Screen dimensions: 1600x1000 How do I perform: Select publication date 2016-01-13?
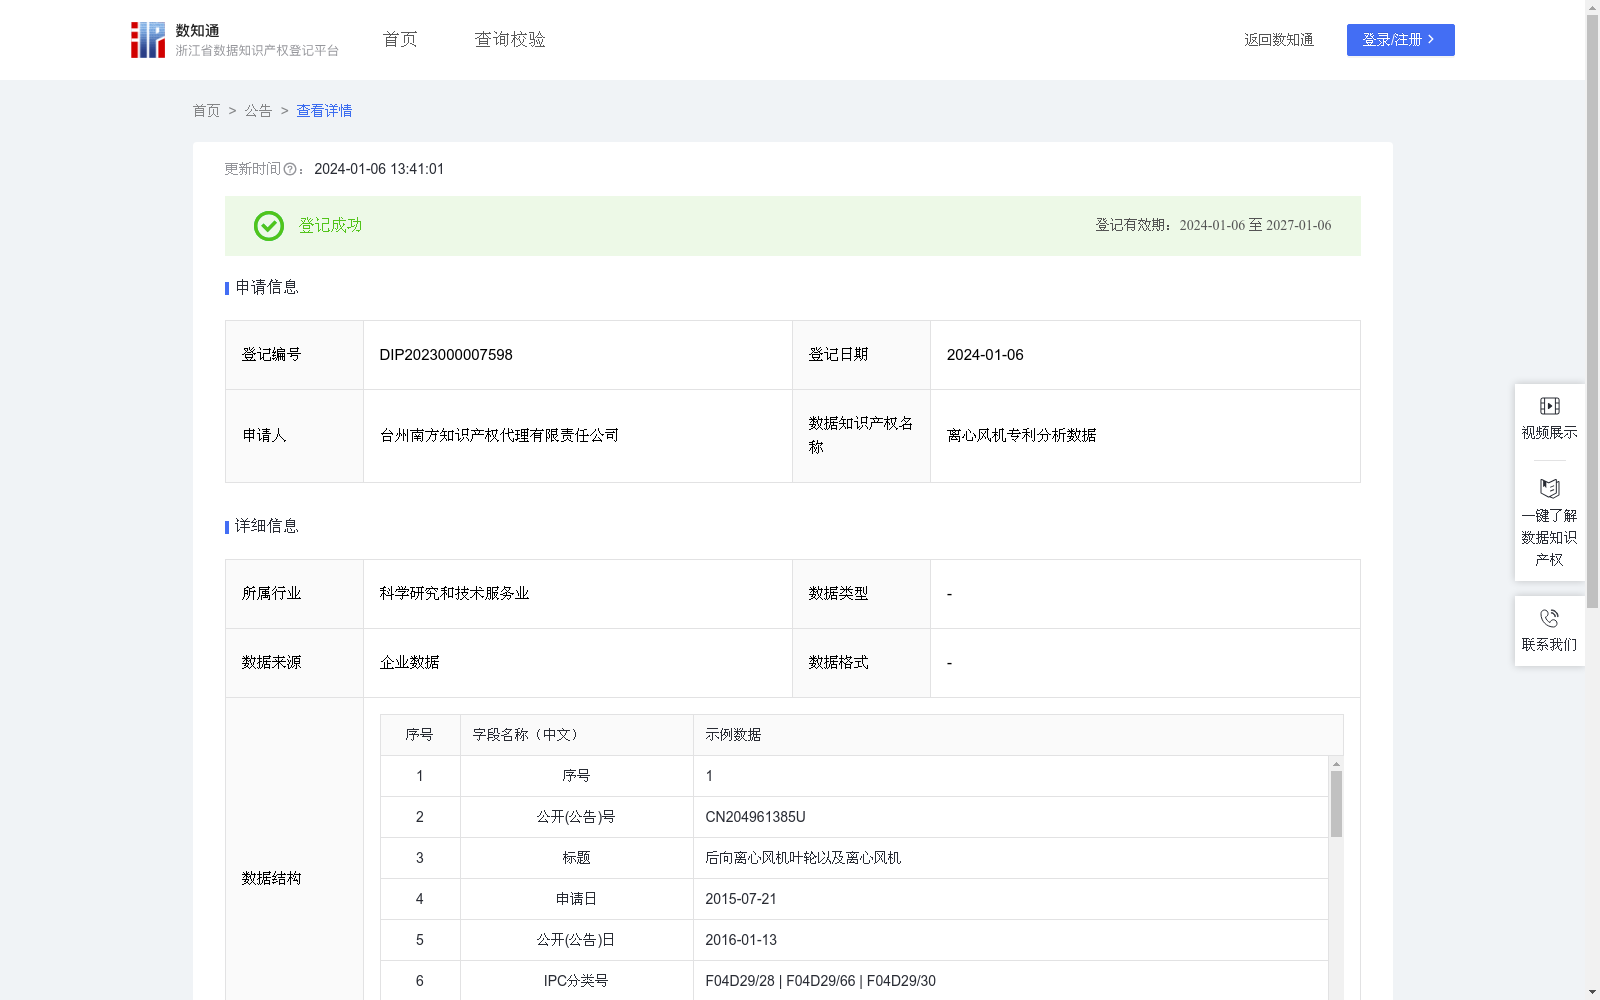741,940
